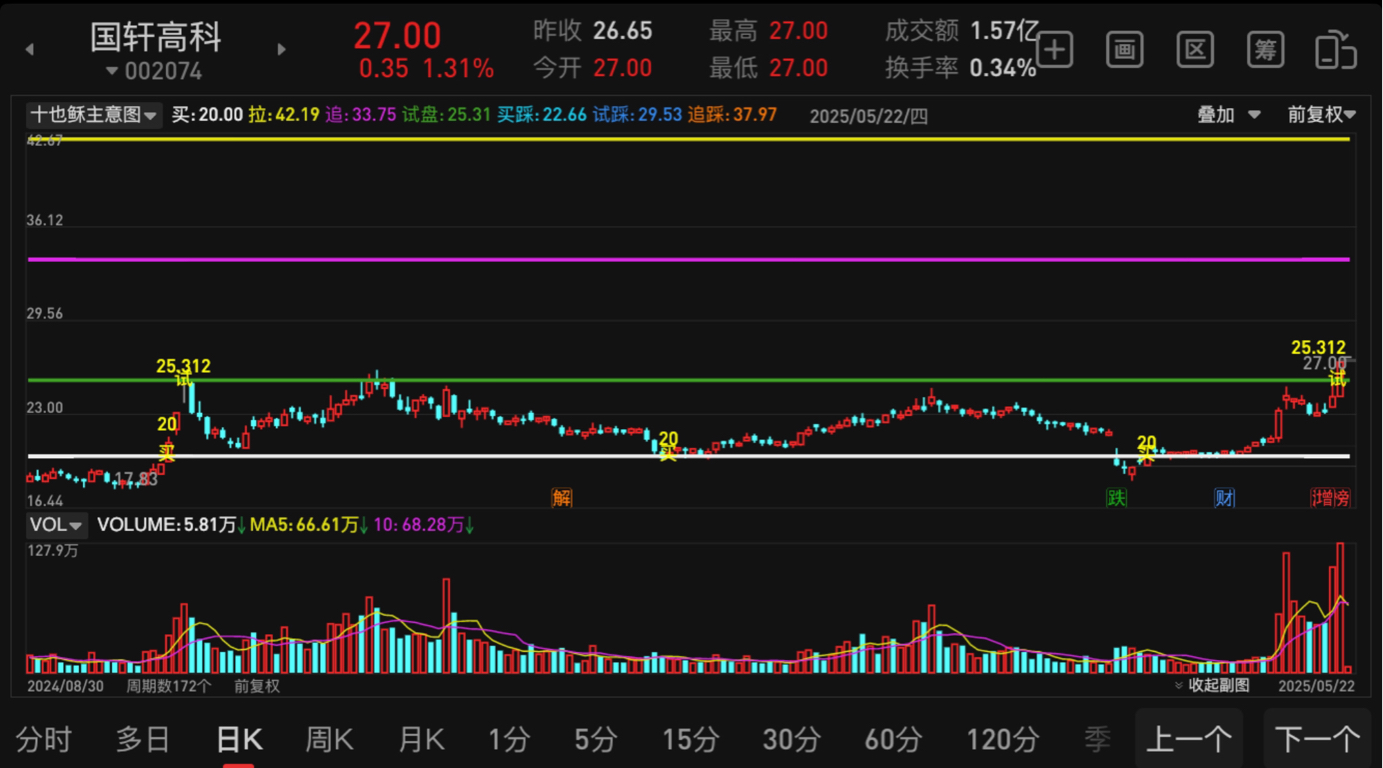Collapse sub-chart via 收起副图
Image resolution: width=1383 pixels, height=768 pixels.
coord(1212,686)
